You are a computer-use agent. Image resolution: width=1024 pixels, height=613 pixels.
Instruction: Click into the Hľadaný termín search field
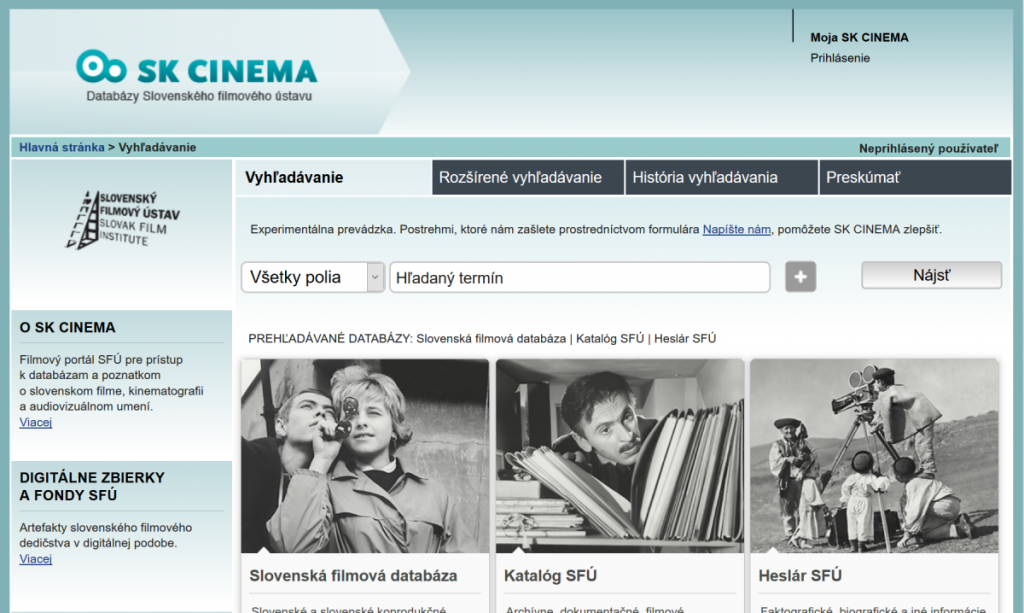coord(579,277)
